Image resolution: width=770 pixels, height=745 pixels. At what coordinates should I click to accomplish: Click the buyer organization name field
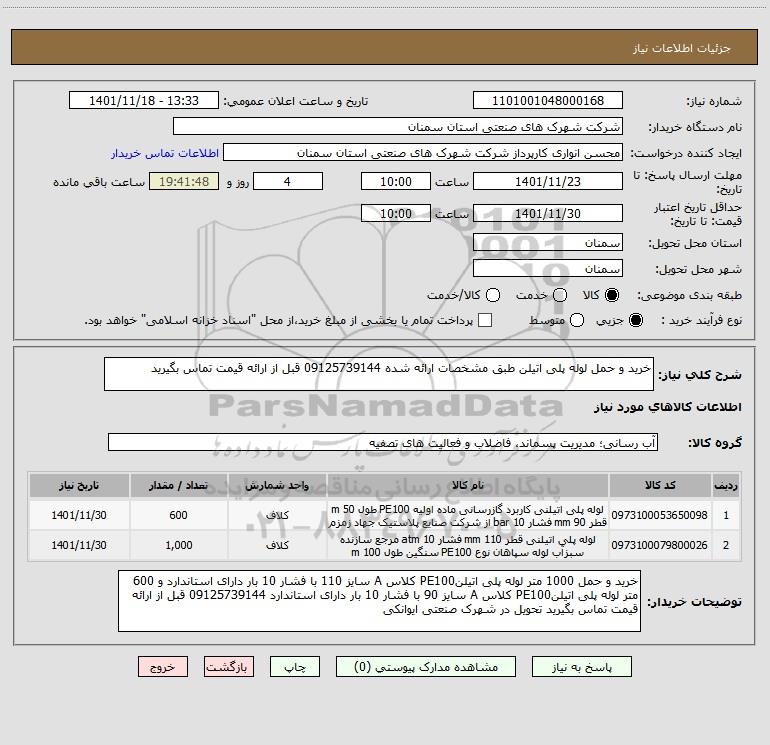(x=398, y=127)
